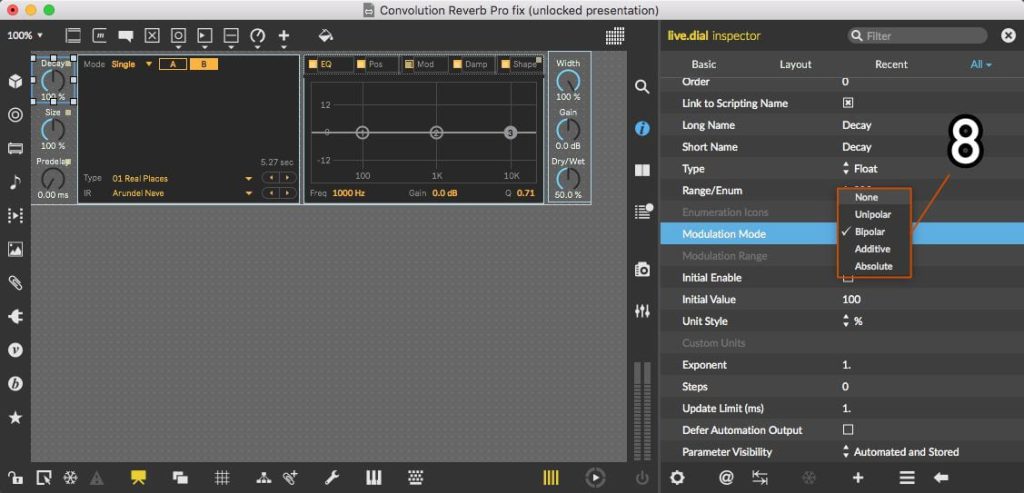Open the parameters mixer sidebar icon
The image size is (1024, 493).
pos(642,311)
